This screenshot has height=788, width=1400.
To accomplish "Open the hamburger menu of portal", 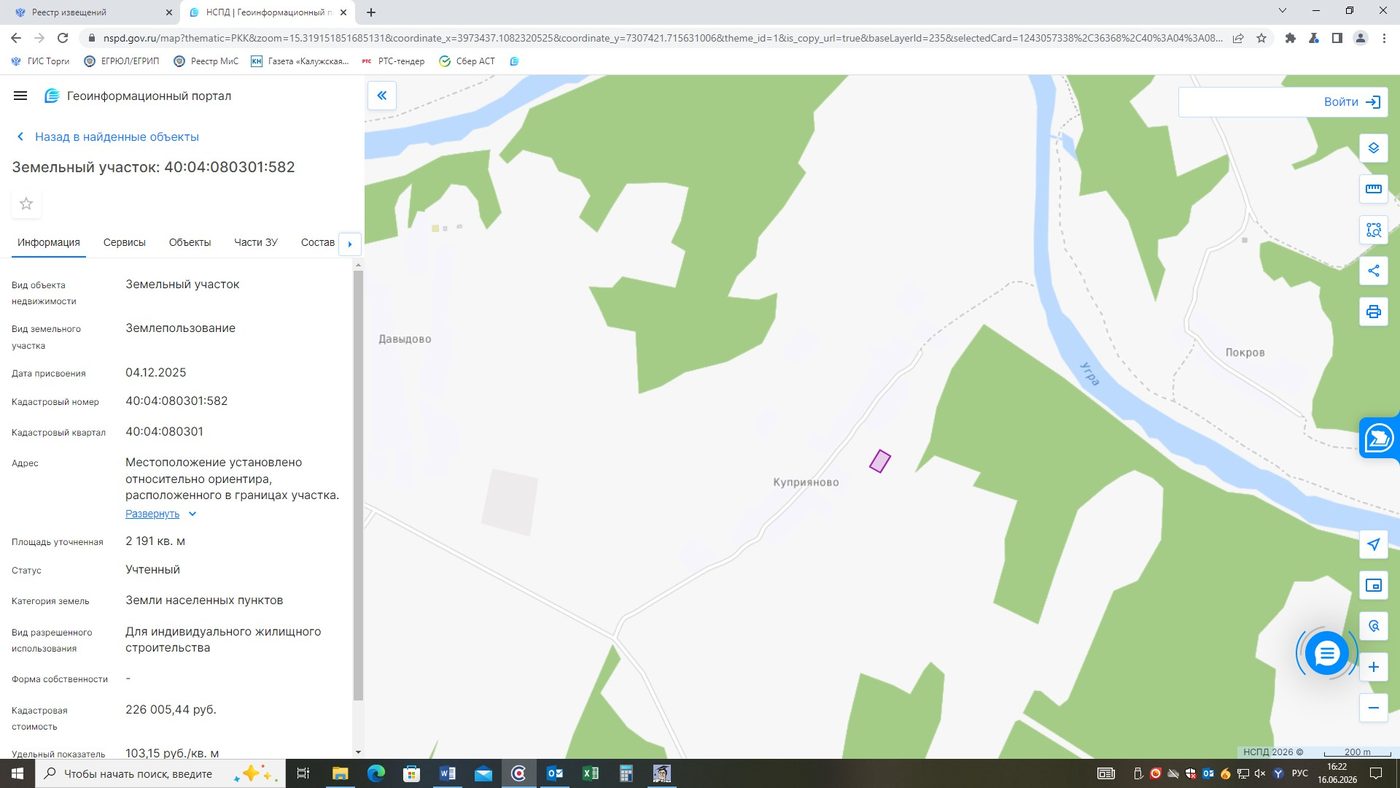I will 20,96.
